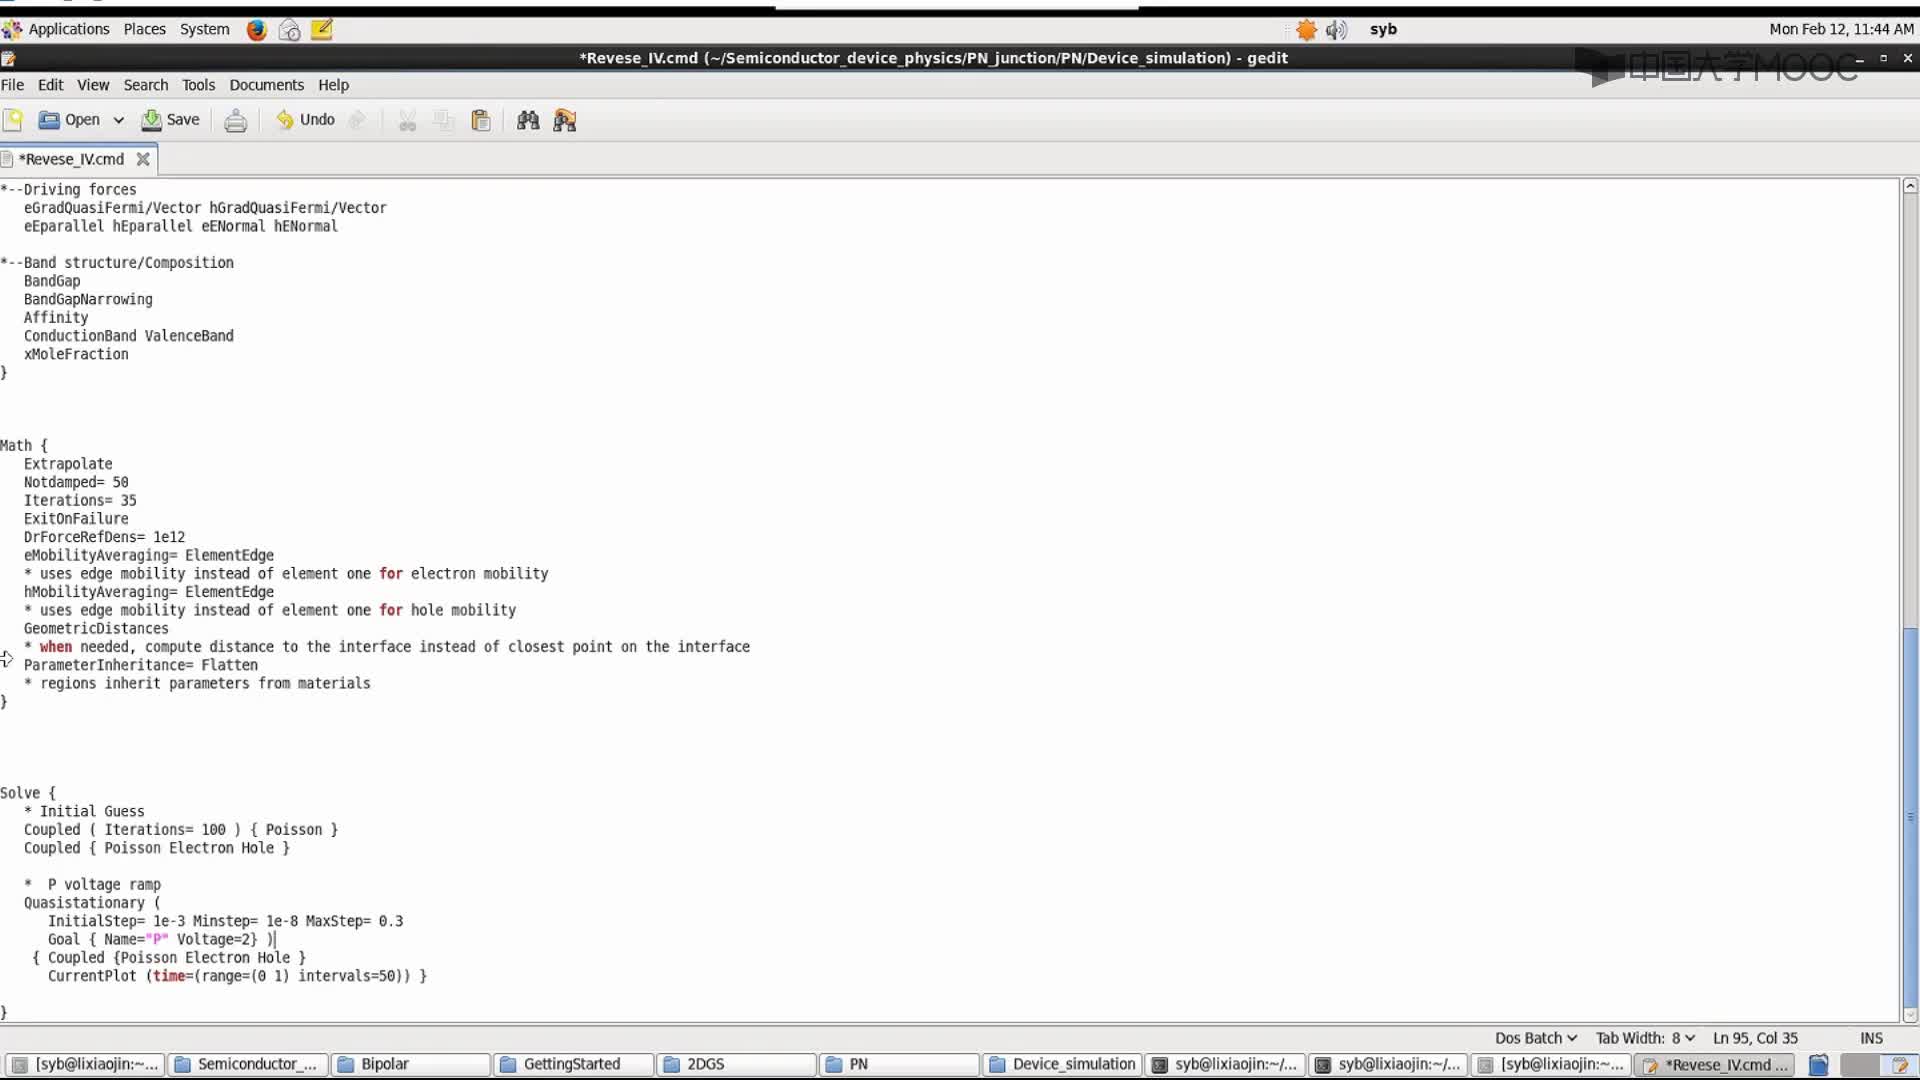Click the Find and Replace icon
This screenshot has height=1080, width=1920.
pyautogui.click(x=564, y=120)
